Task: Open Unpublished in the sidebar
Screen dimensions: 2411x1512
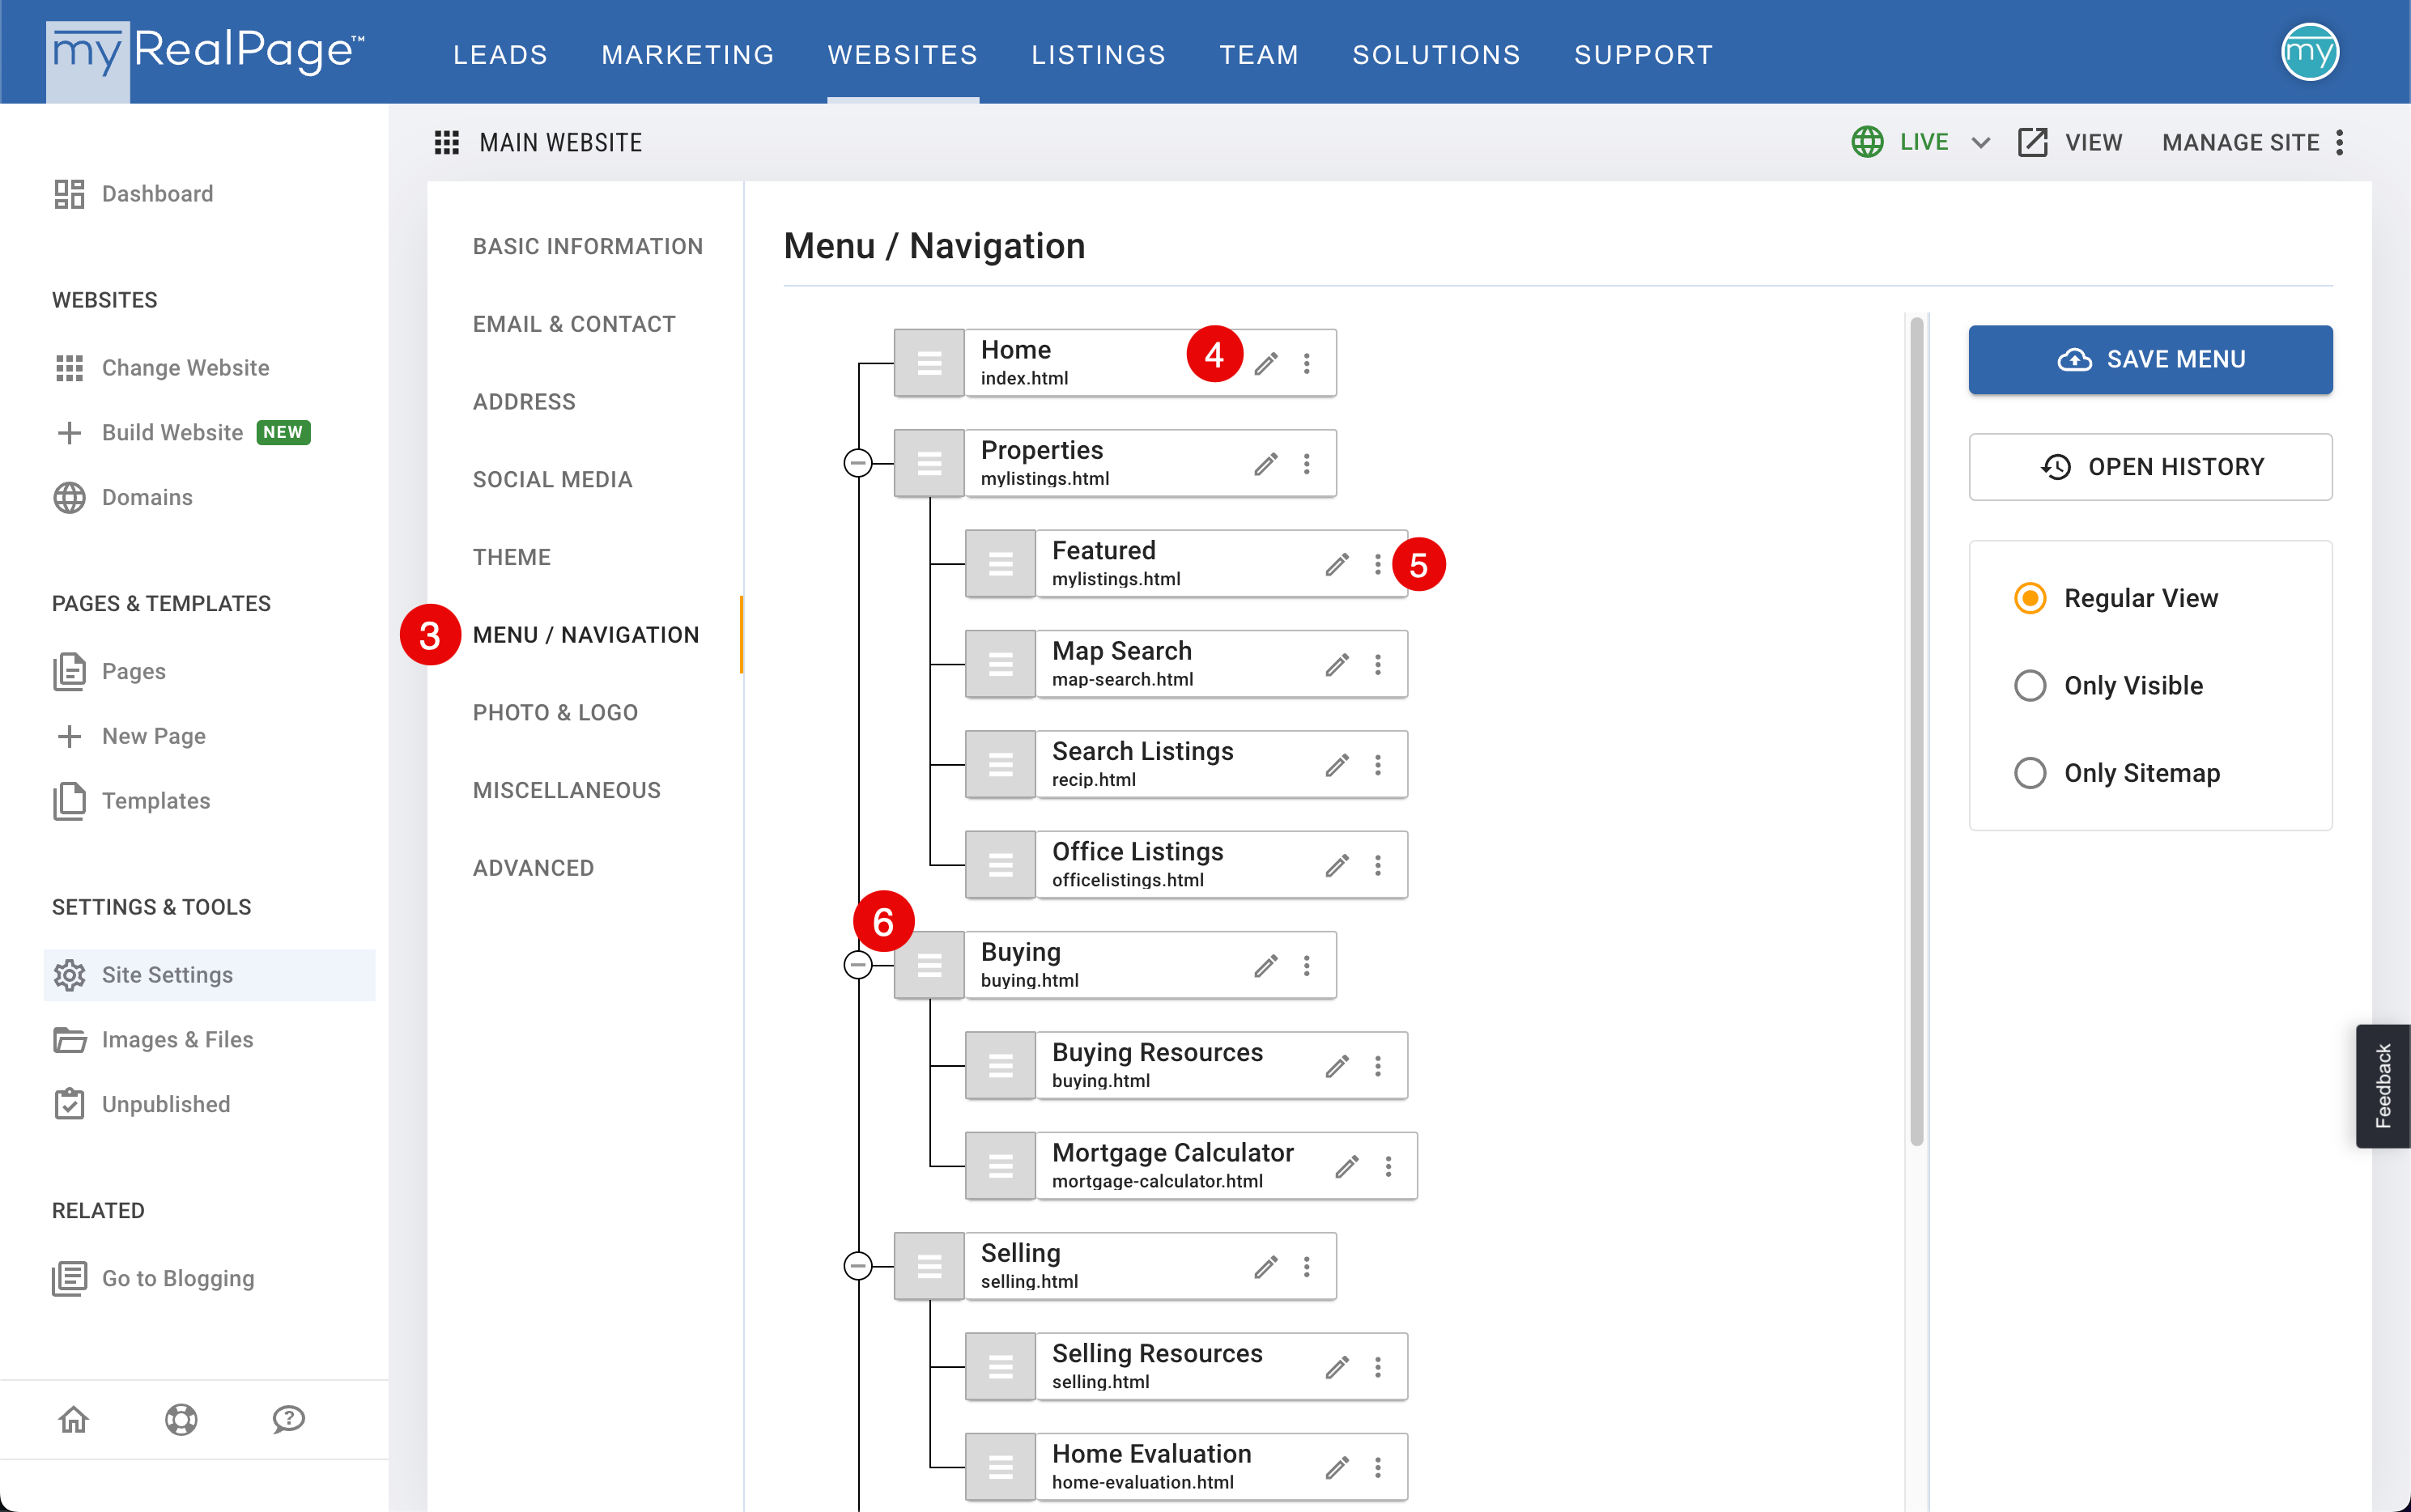Action: point(141,1104)
